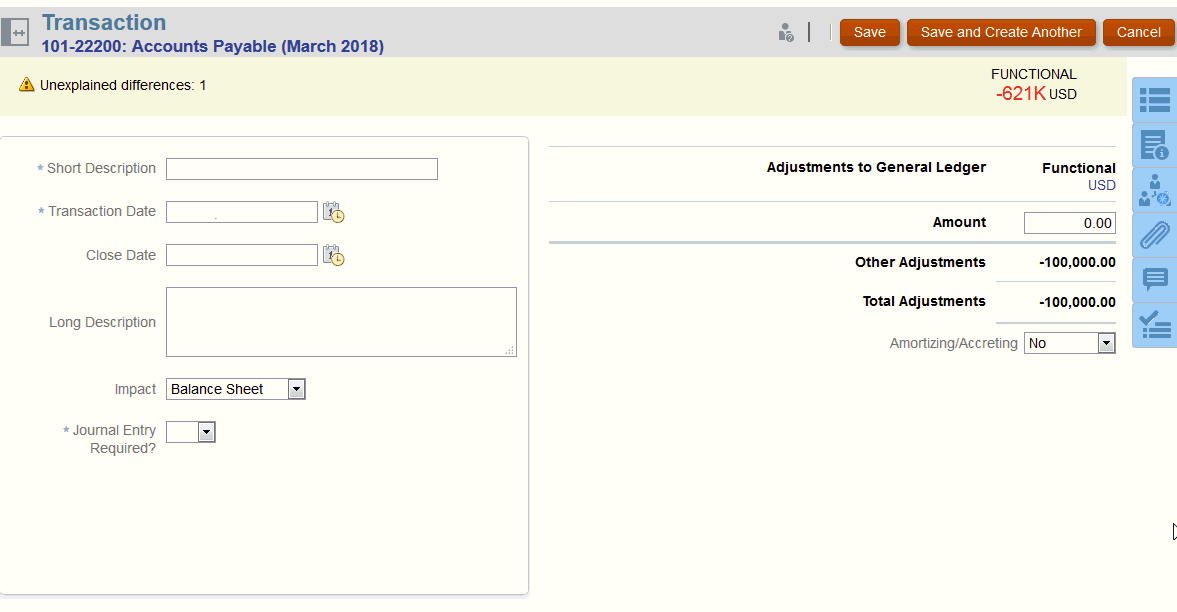Open the user workflow panel icon
The width and height of the screenshot is (1177, 612).
tap(1155, 190)
